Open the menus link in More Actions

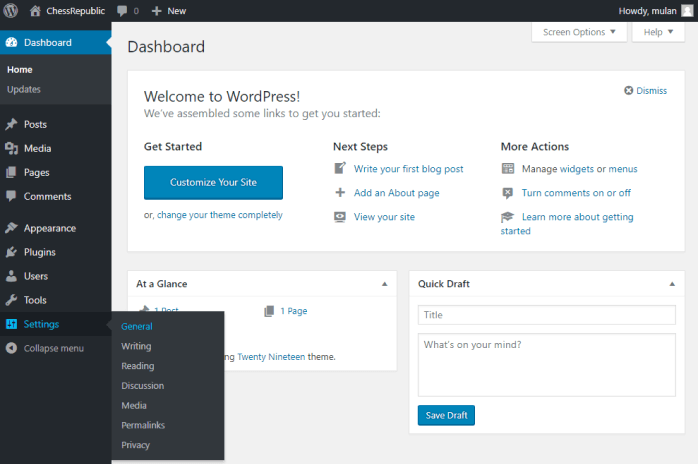pyautogui.click(x=623, y=169)
